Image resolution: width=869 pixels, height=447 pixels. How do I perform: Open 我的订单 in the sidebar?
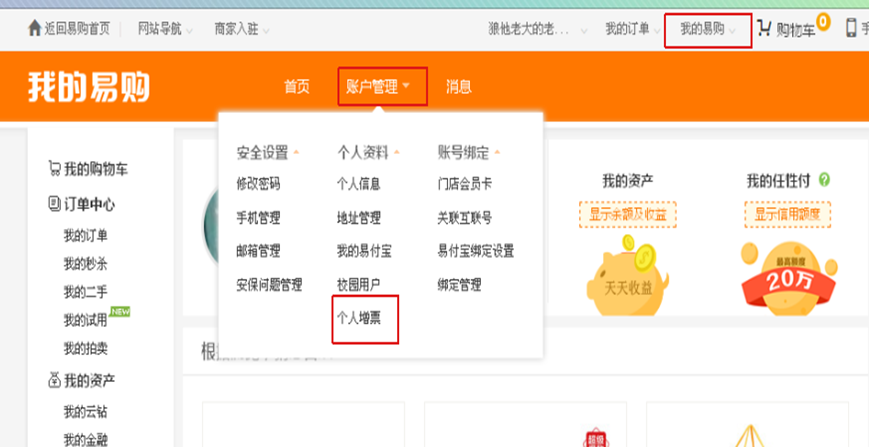pyautogui.click(x=85, y=235)
